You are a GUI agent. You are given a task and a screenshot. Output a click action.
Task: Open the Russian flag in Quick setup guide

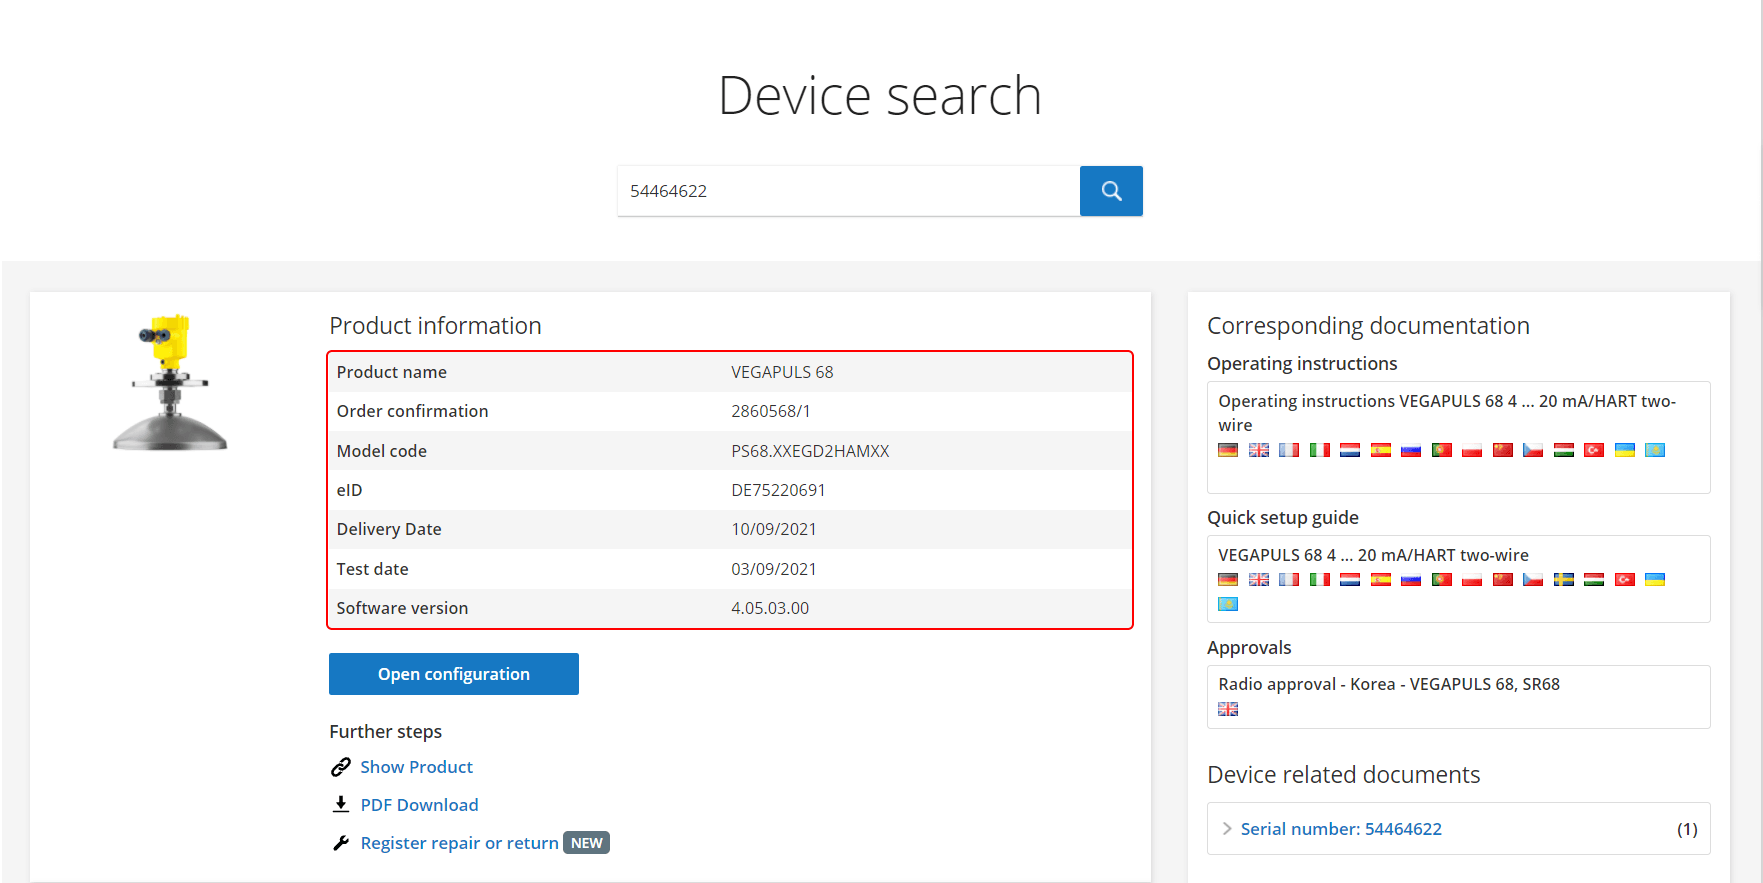tap(1411, 579)
